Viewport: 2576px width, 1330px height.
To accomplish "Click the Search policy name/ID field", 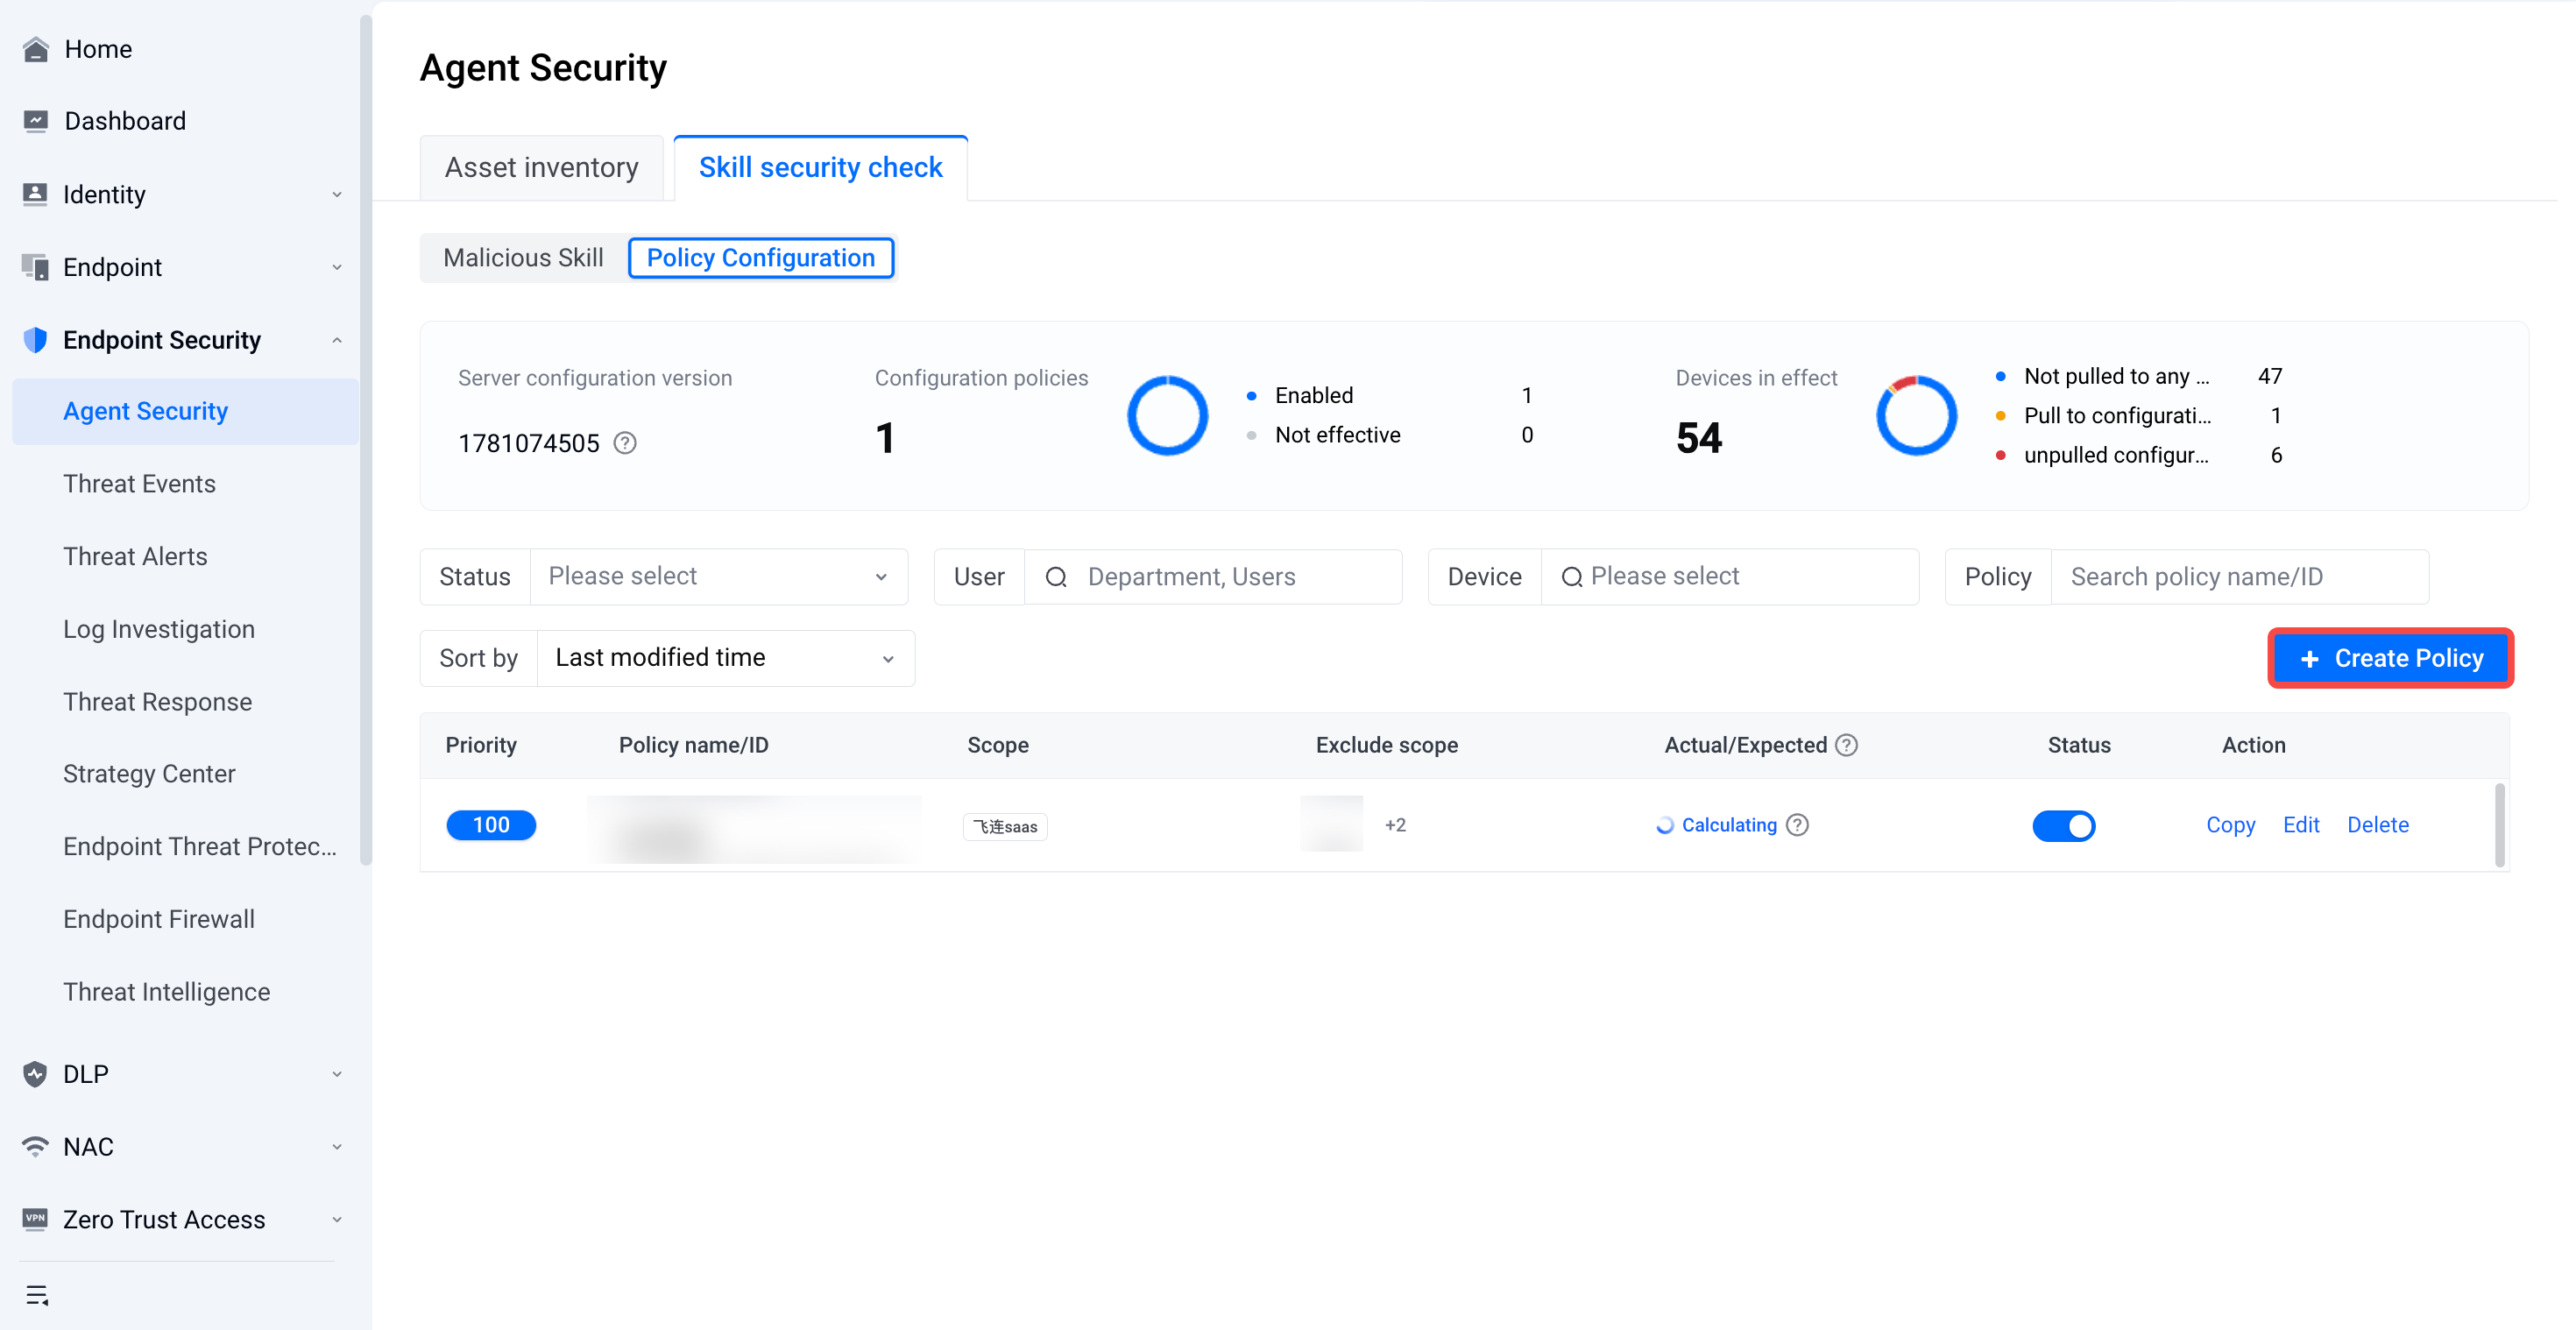I will (x=2240, y=577).
